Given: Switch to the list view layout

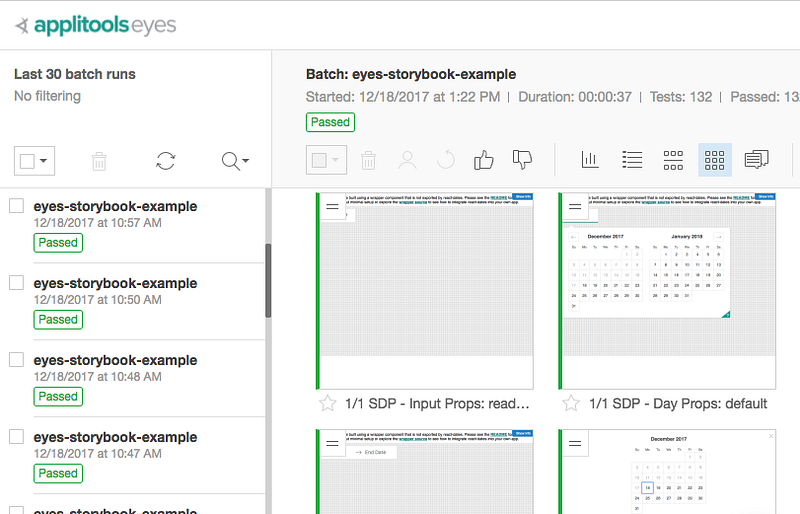Looking at the screenshot, I should pyautogui.click(x=632, y=159).
